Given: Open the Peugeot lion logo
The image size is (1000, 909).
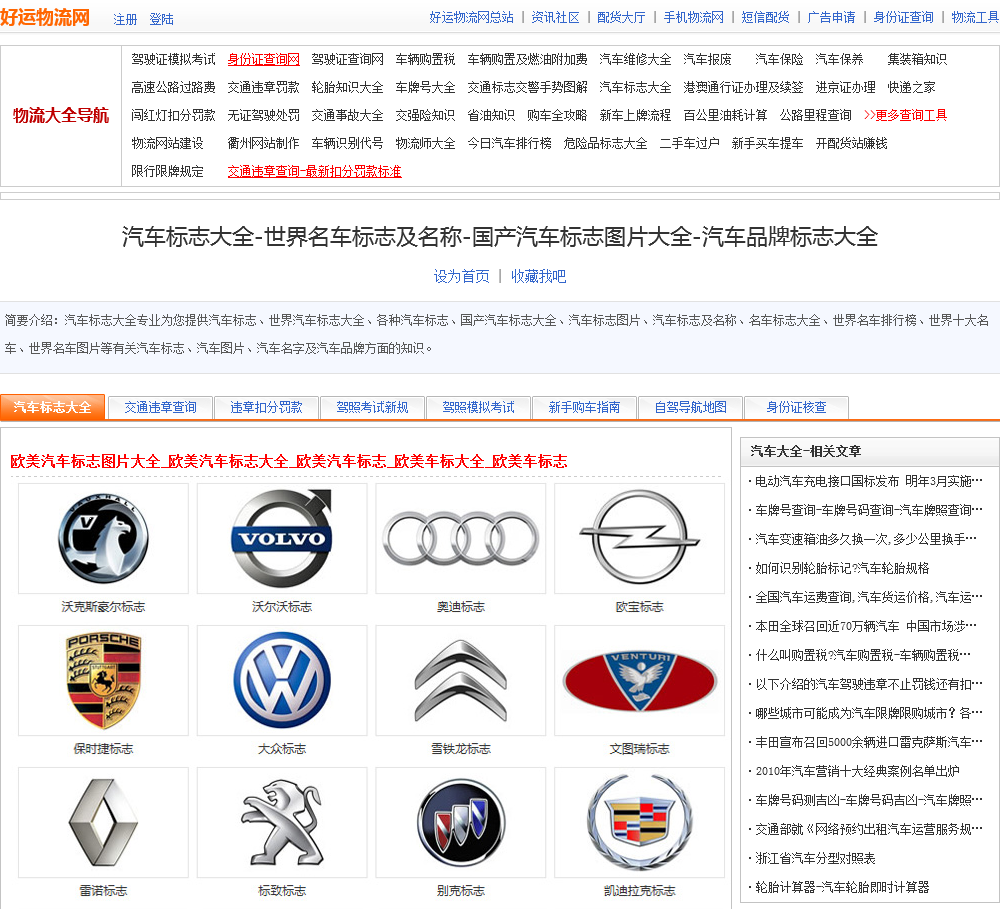Looking at the screenshot, I should (282, 823).
